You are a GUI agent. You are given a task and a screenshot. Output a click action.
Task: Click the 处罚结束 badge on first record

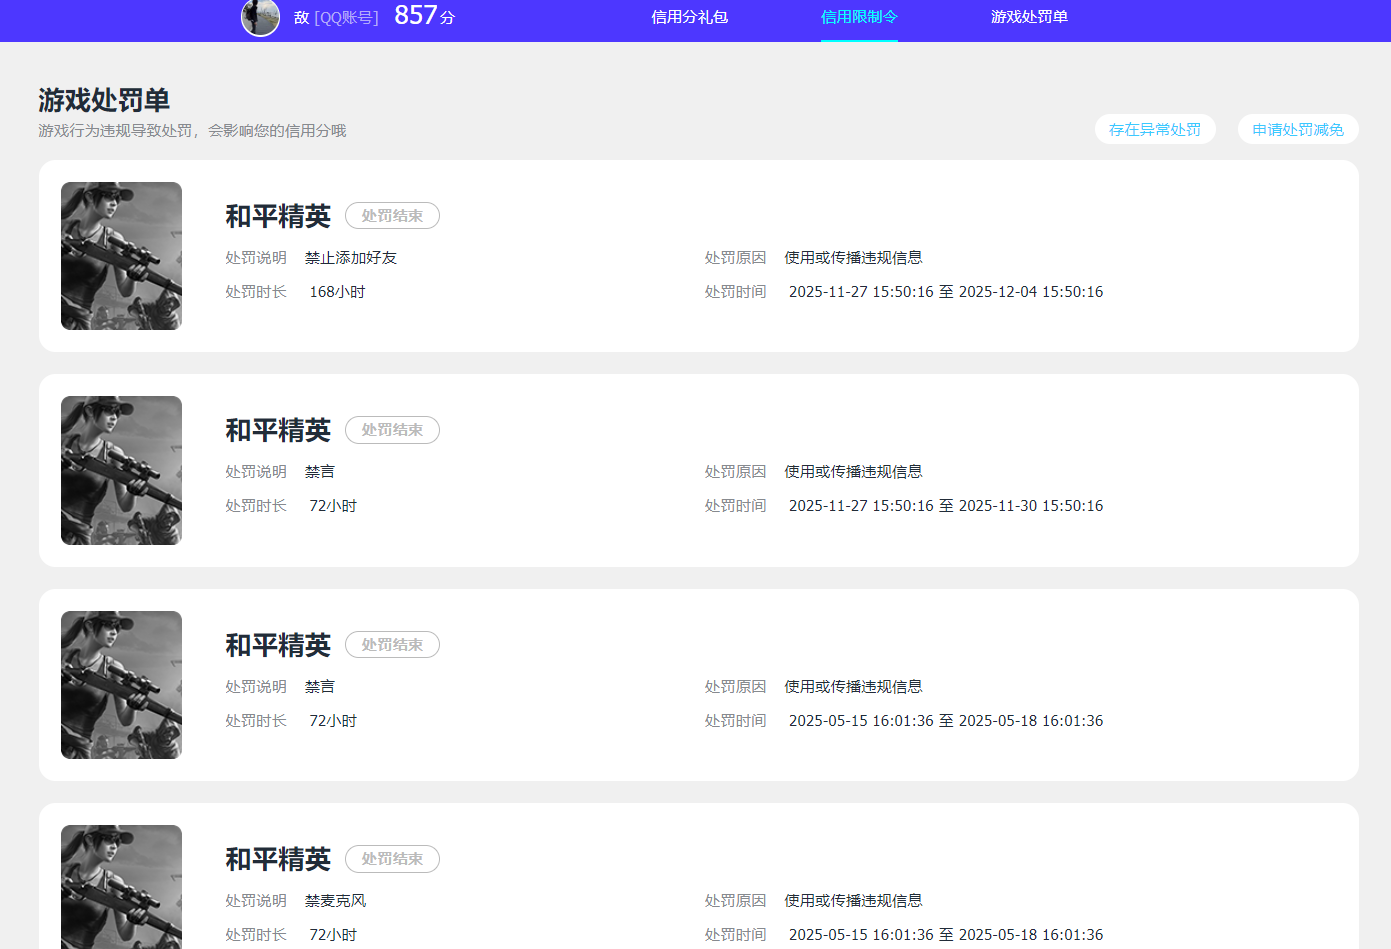(x=392, y=215)
